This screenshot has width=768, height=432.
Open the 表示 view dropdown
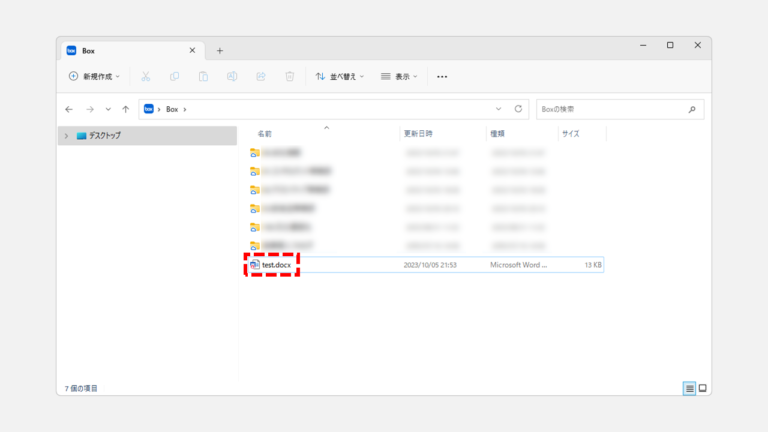pyautogui.click(x=399, y=76)
